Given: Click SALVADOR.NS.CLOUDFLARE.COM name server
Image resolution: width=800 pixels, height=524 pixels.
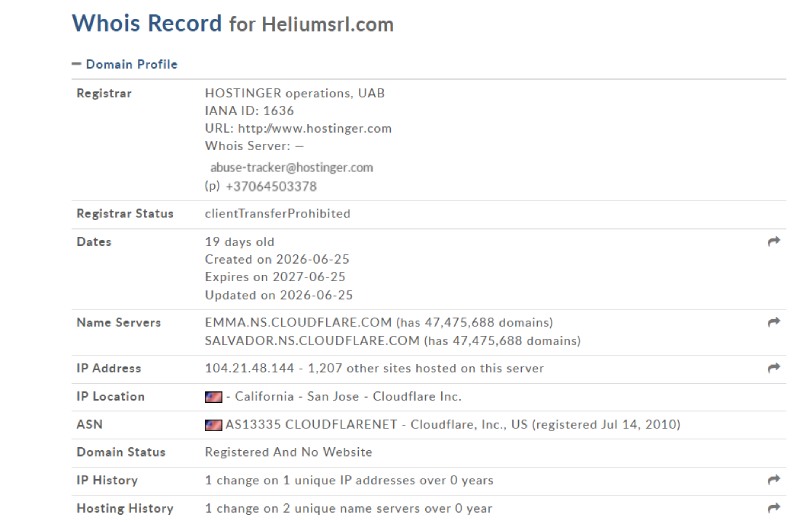Looking at the screenshot, I should (312, 340).
